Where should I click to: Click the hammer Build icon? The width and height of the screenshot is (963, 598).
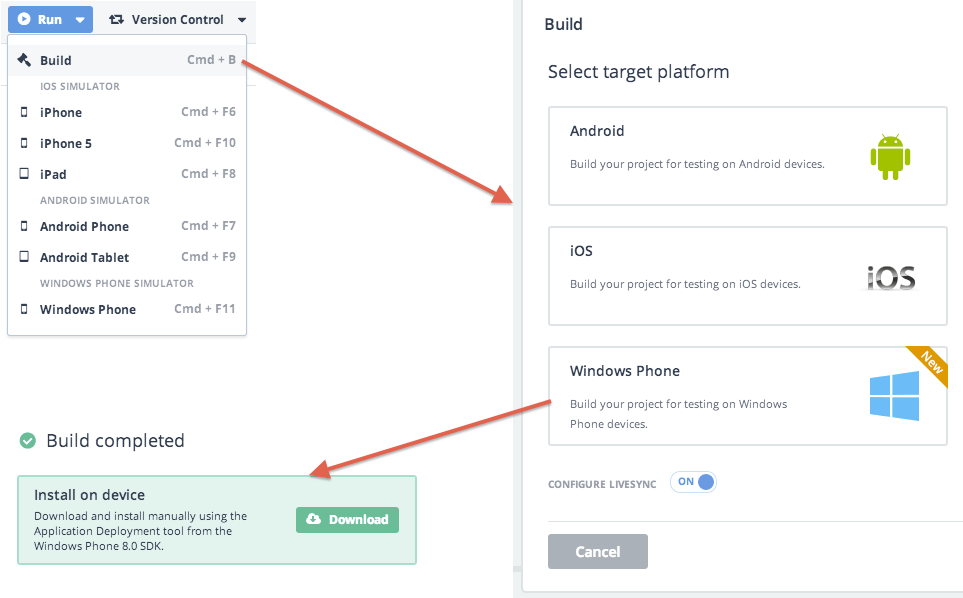[24, 60]
